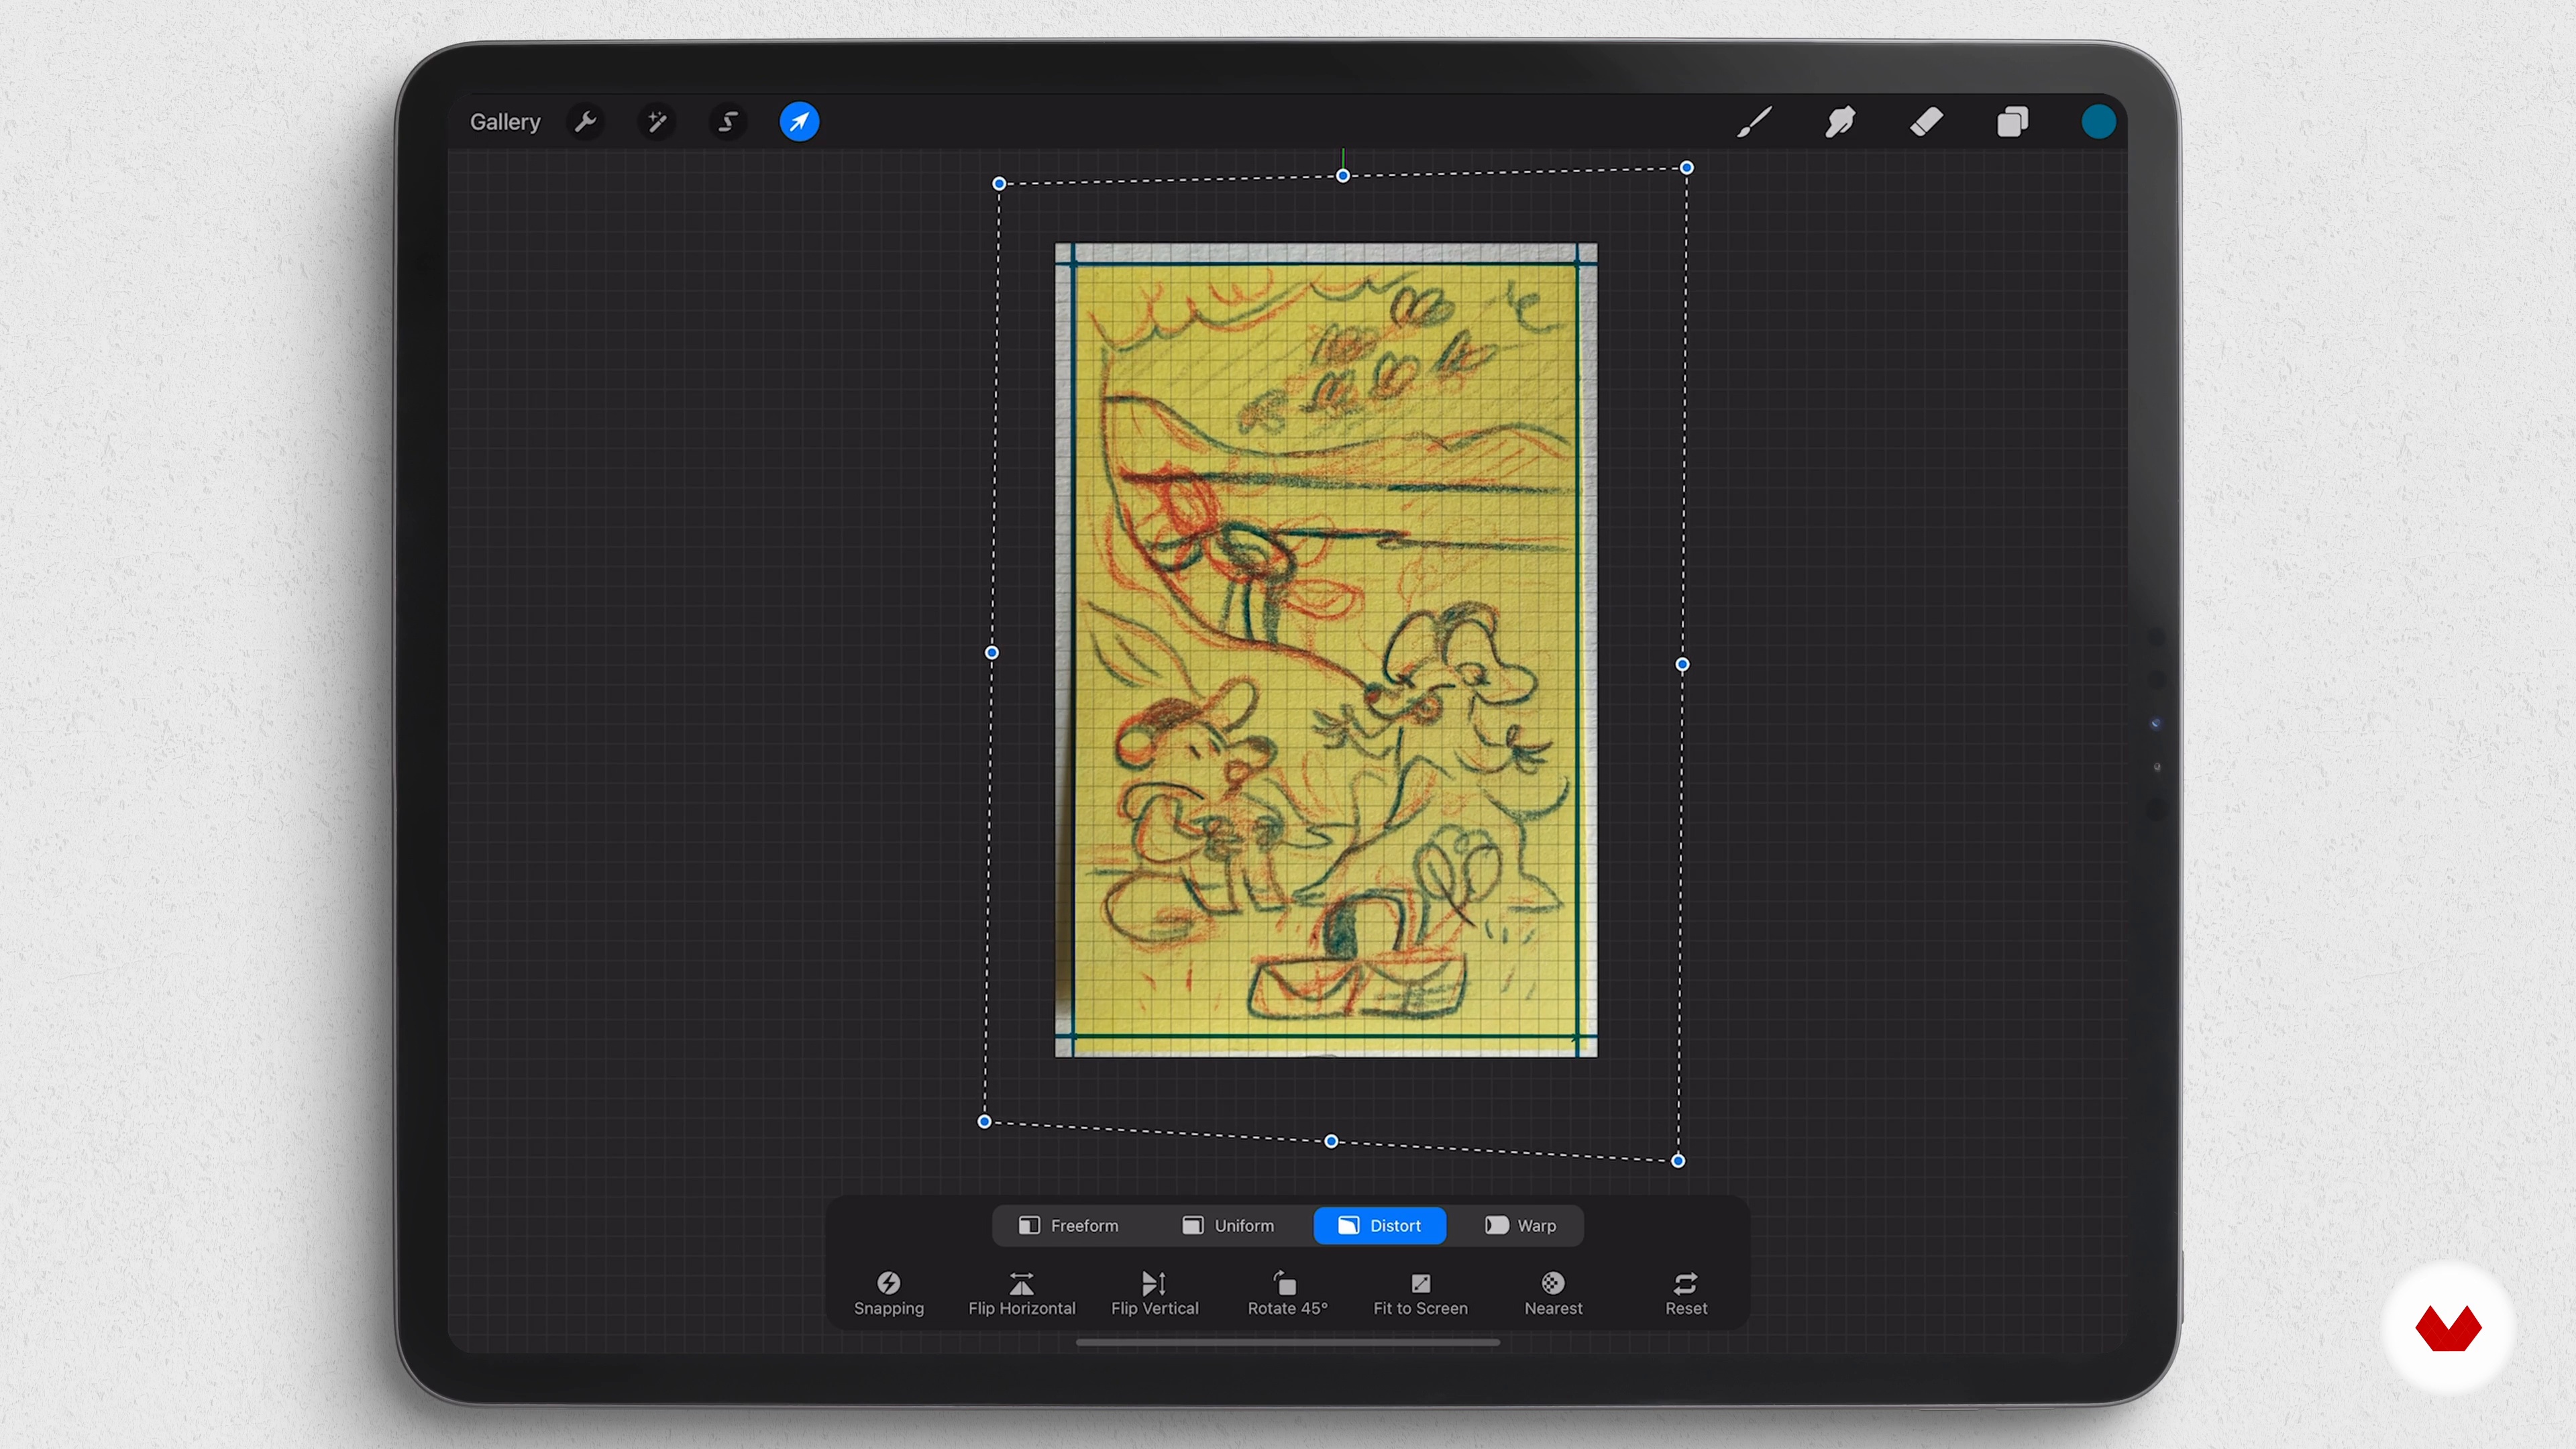Switch to Uniform transform mode
2576x1449 pixels.
click(x=1229, y=1225)
